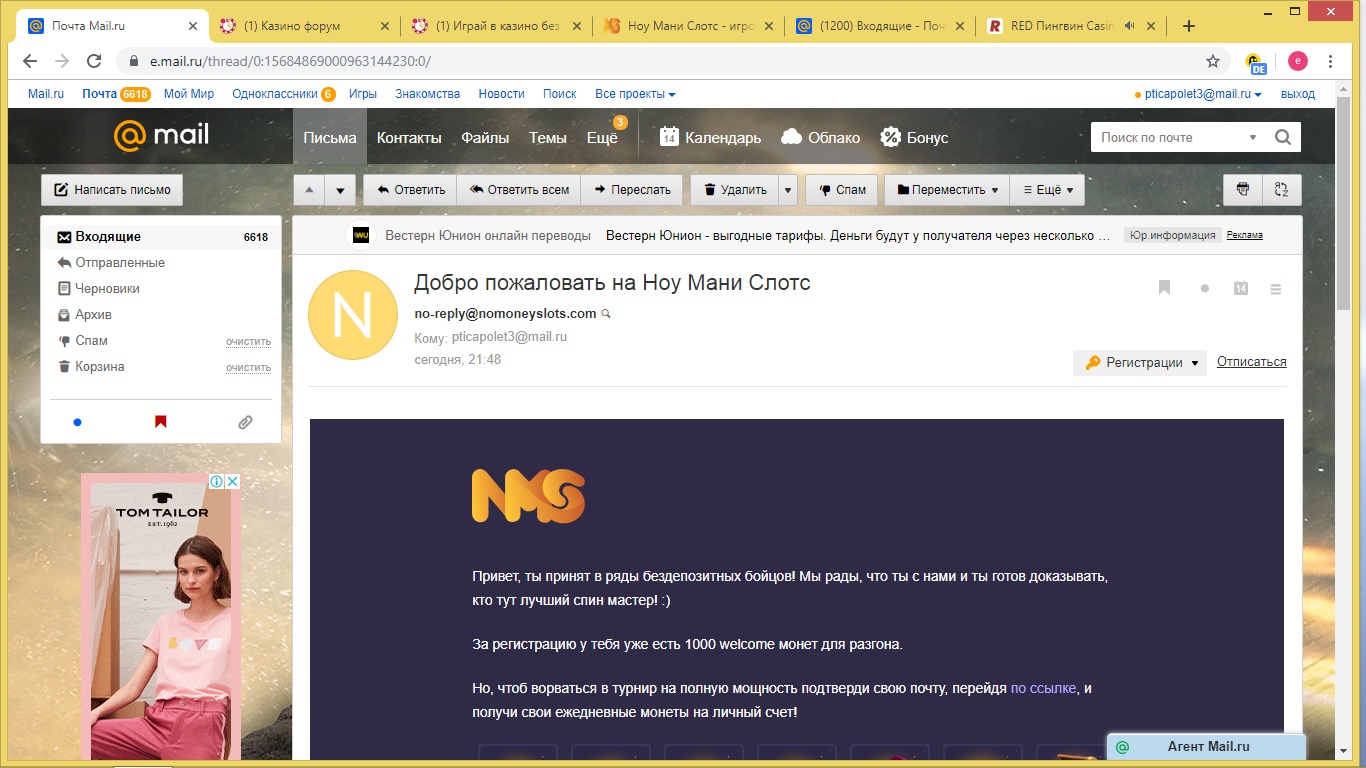Click the Написать письмо button
The image size is (1366, 768).
pos(112,190)
